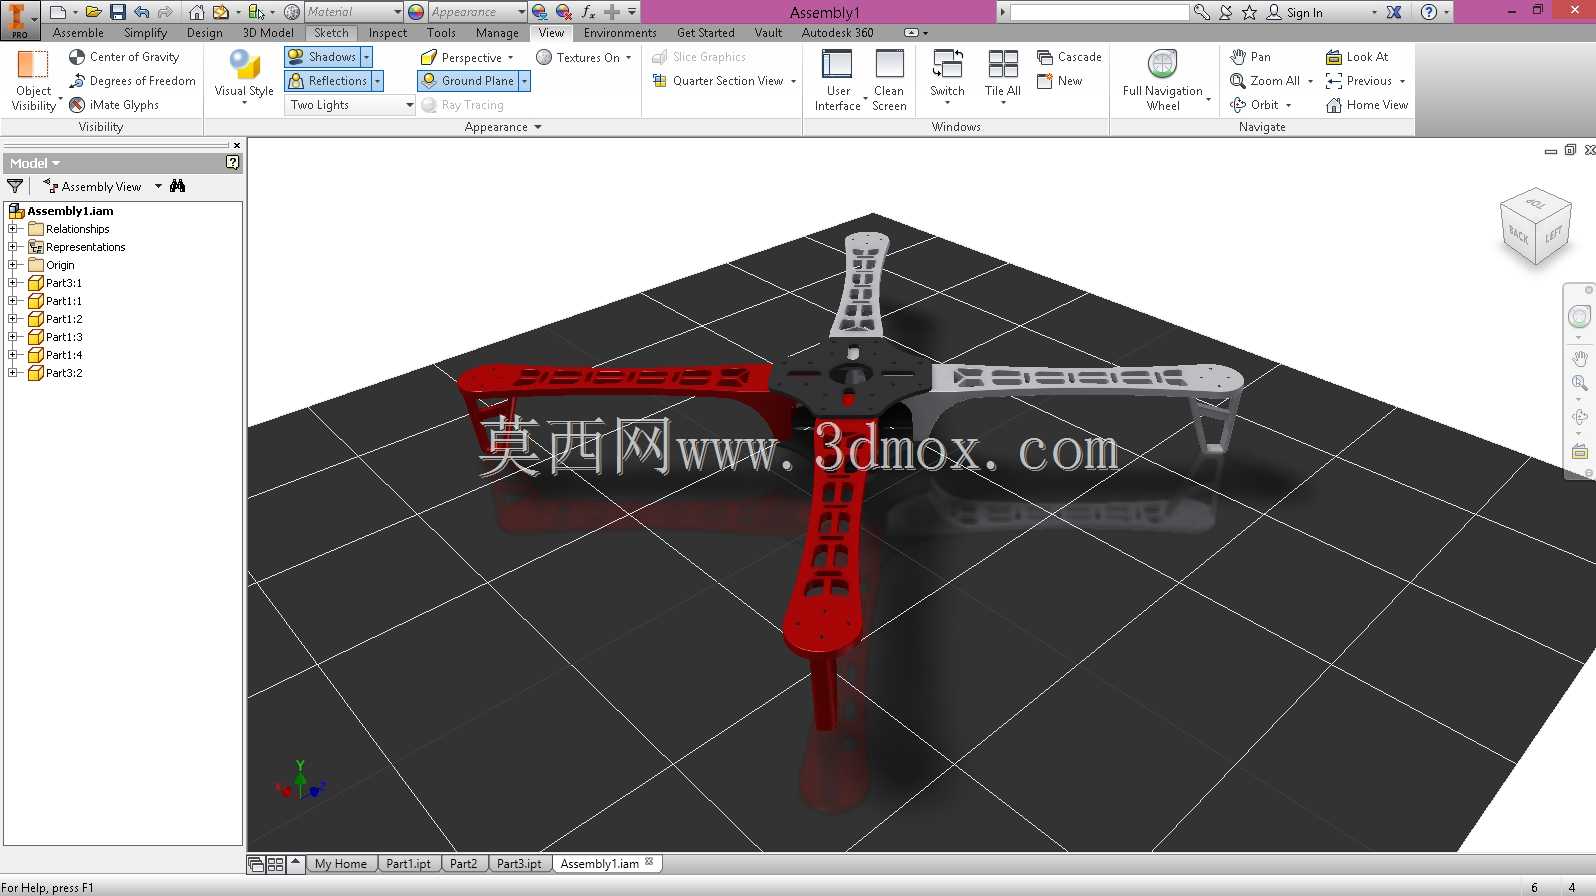Expand the Representations tree node
This screenshot has height=896, width=1596.
(13, 247)
